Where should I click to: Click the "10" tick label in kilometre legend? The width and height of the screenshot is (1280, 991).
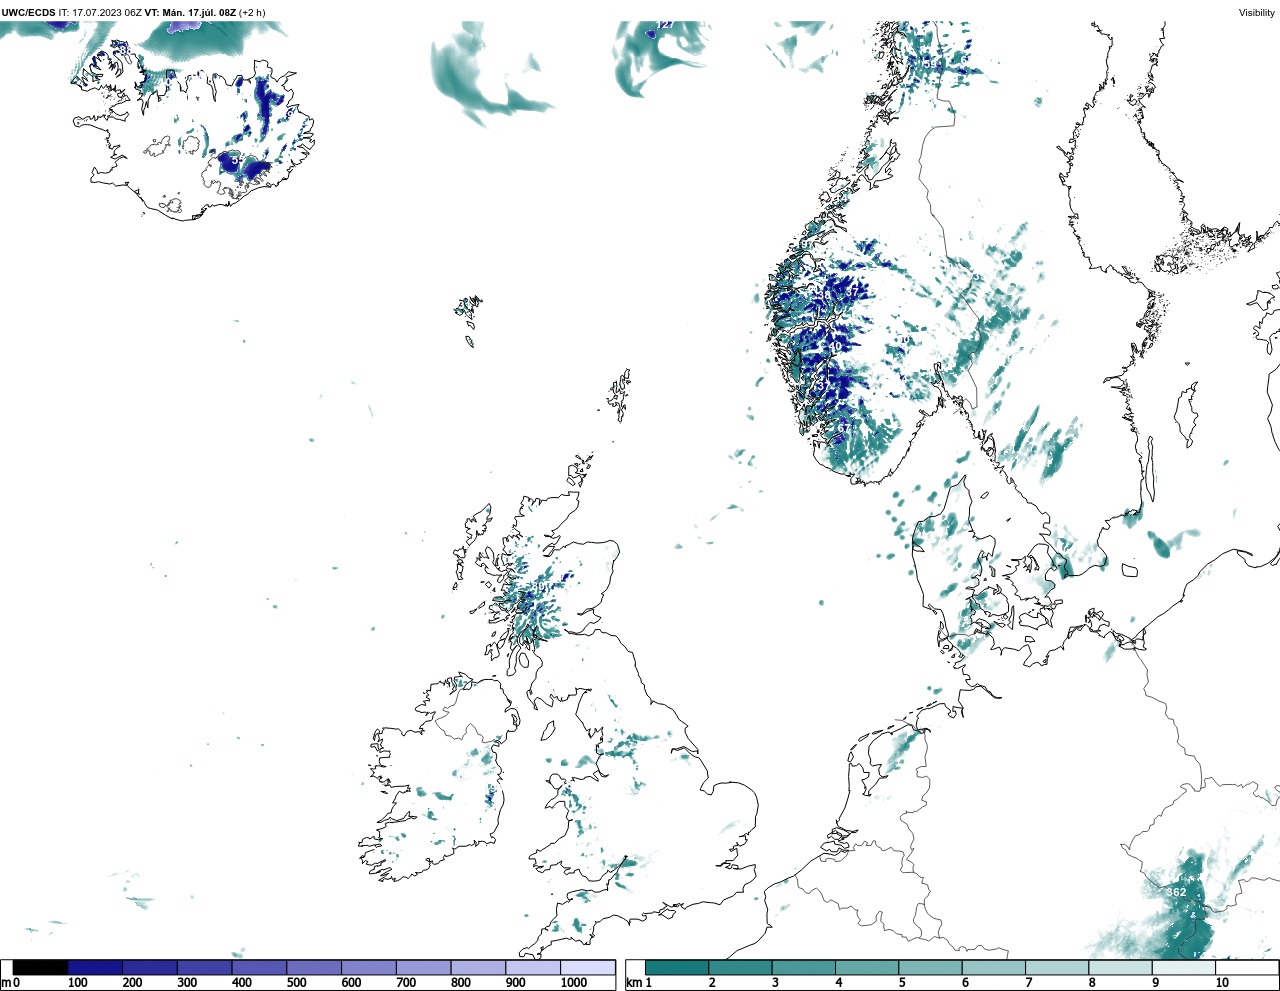coord(1222,983)
